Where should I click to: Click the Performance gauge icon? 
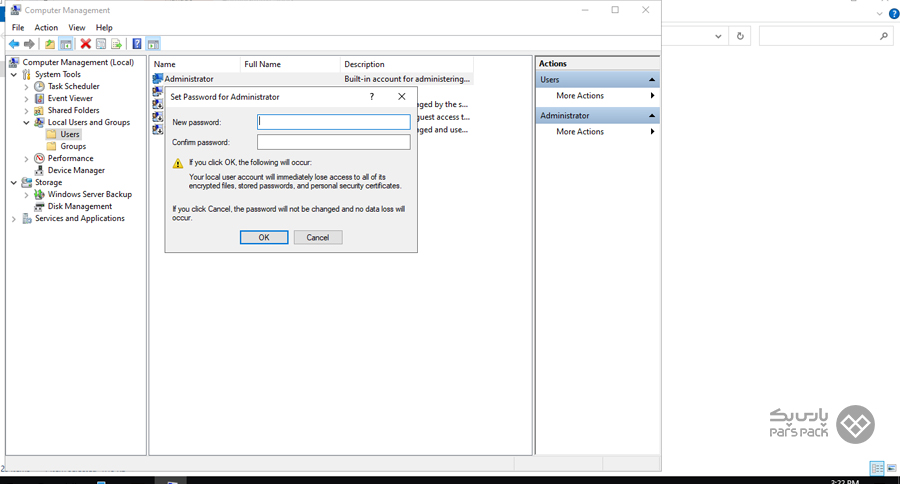tap(39, 158)
